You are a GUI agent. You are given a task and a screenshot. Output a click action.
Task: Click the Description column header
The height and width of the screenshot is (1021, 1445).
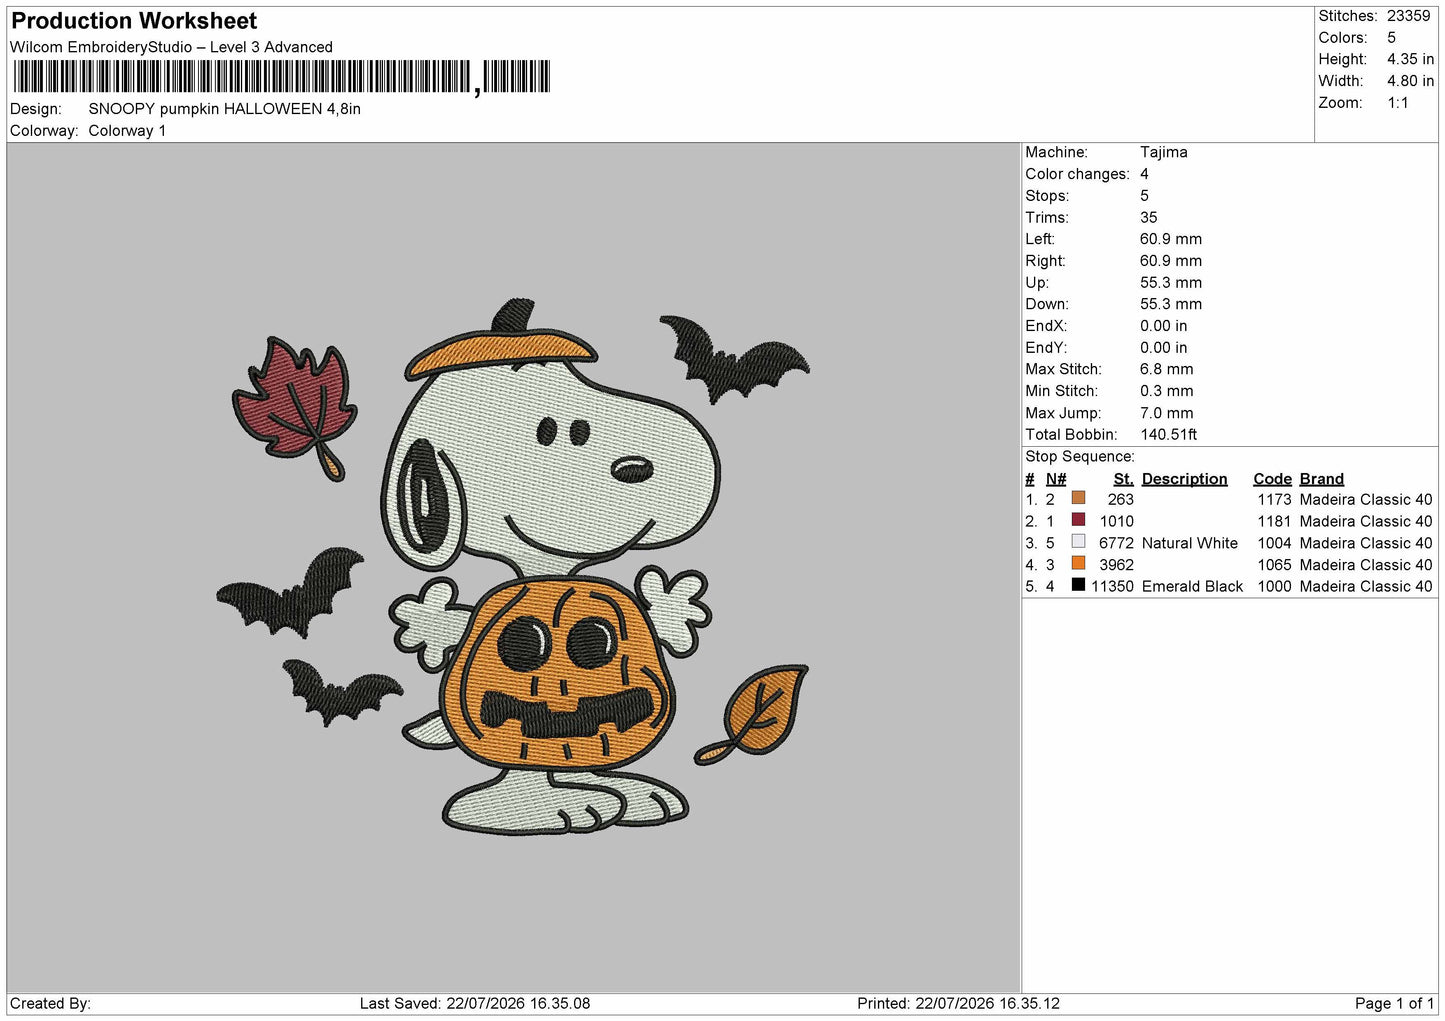[1184, 479]
